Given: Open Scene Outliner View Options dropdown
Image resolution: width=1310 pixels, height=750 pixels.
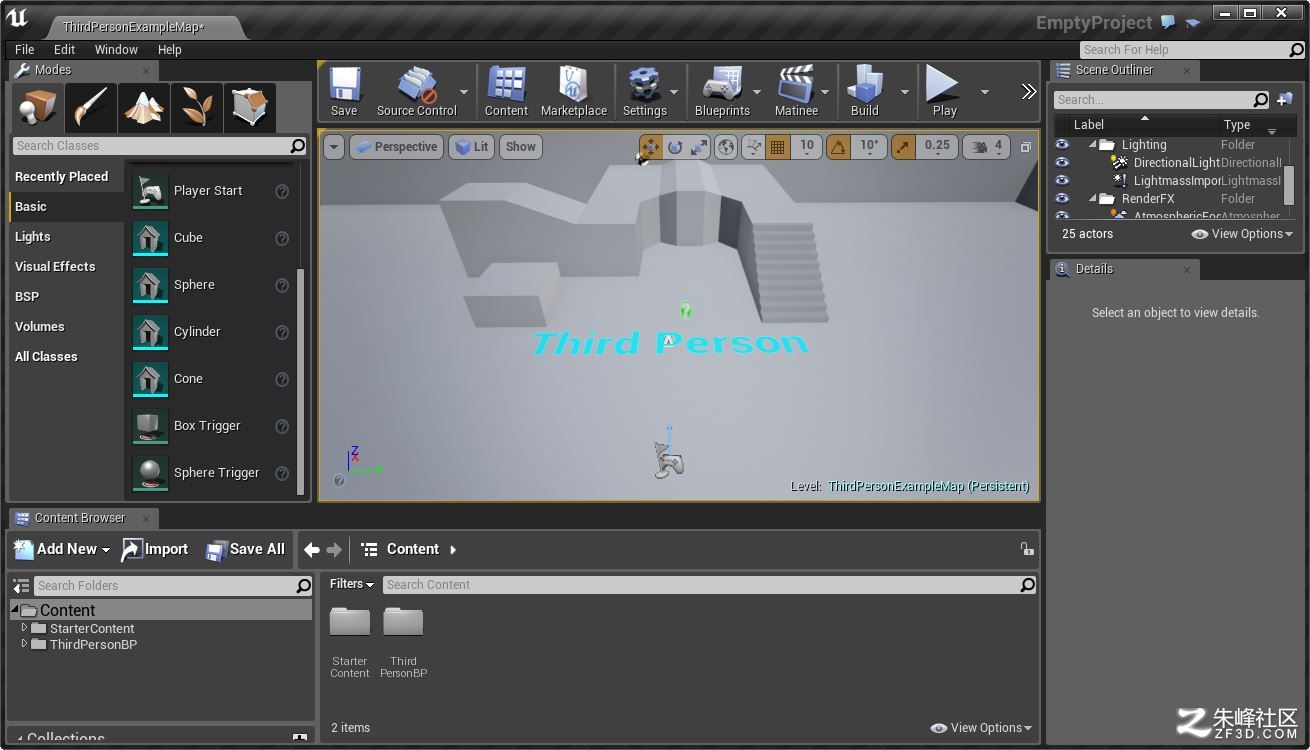Looking at the screenshot, I should tap(1242, 234).
